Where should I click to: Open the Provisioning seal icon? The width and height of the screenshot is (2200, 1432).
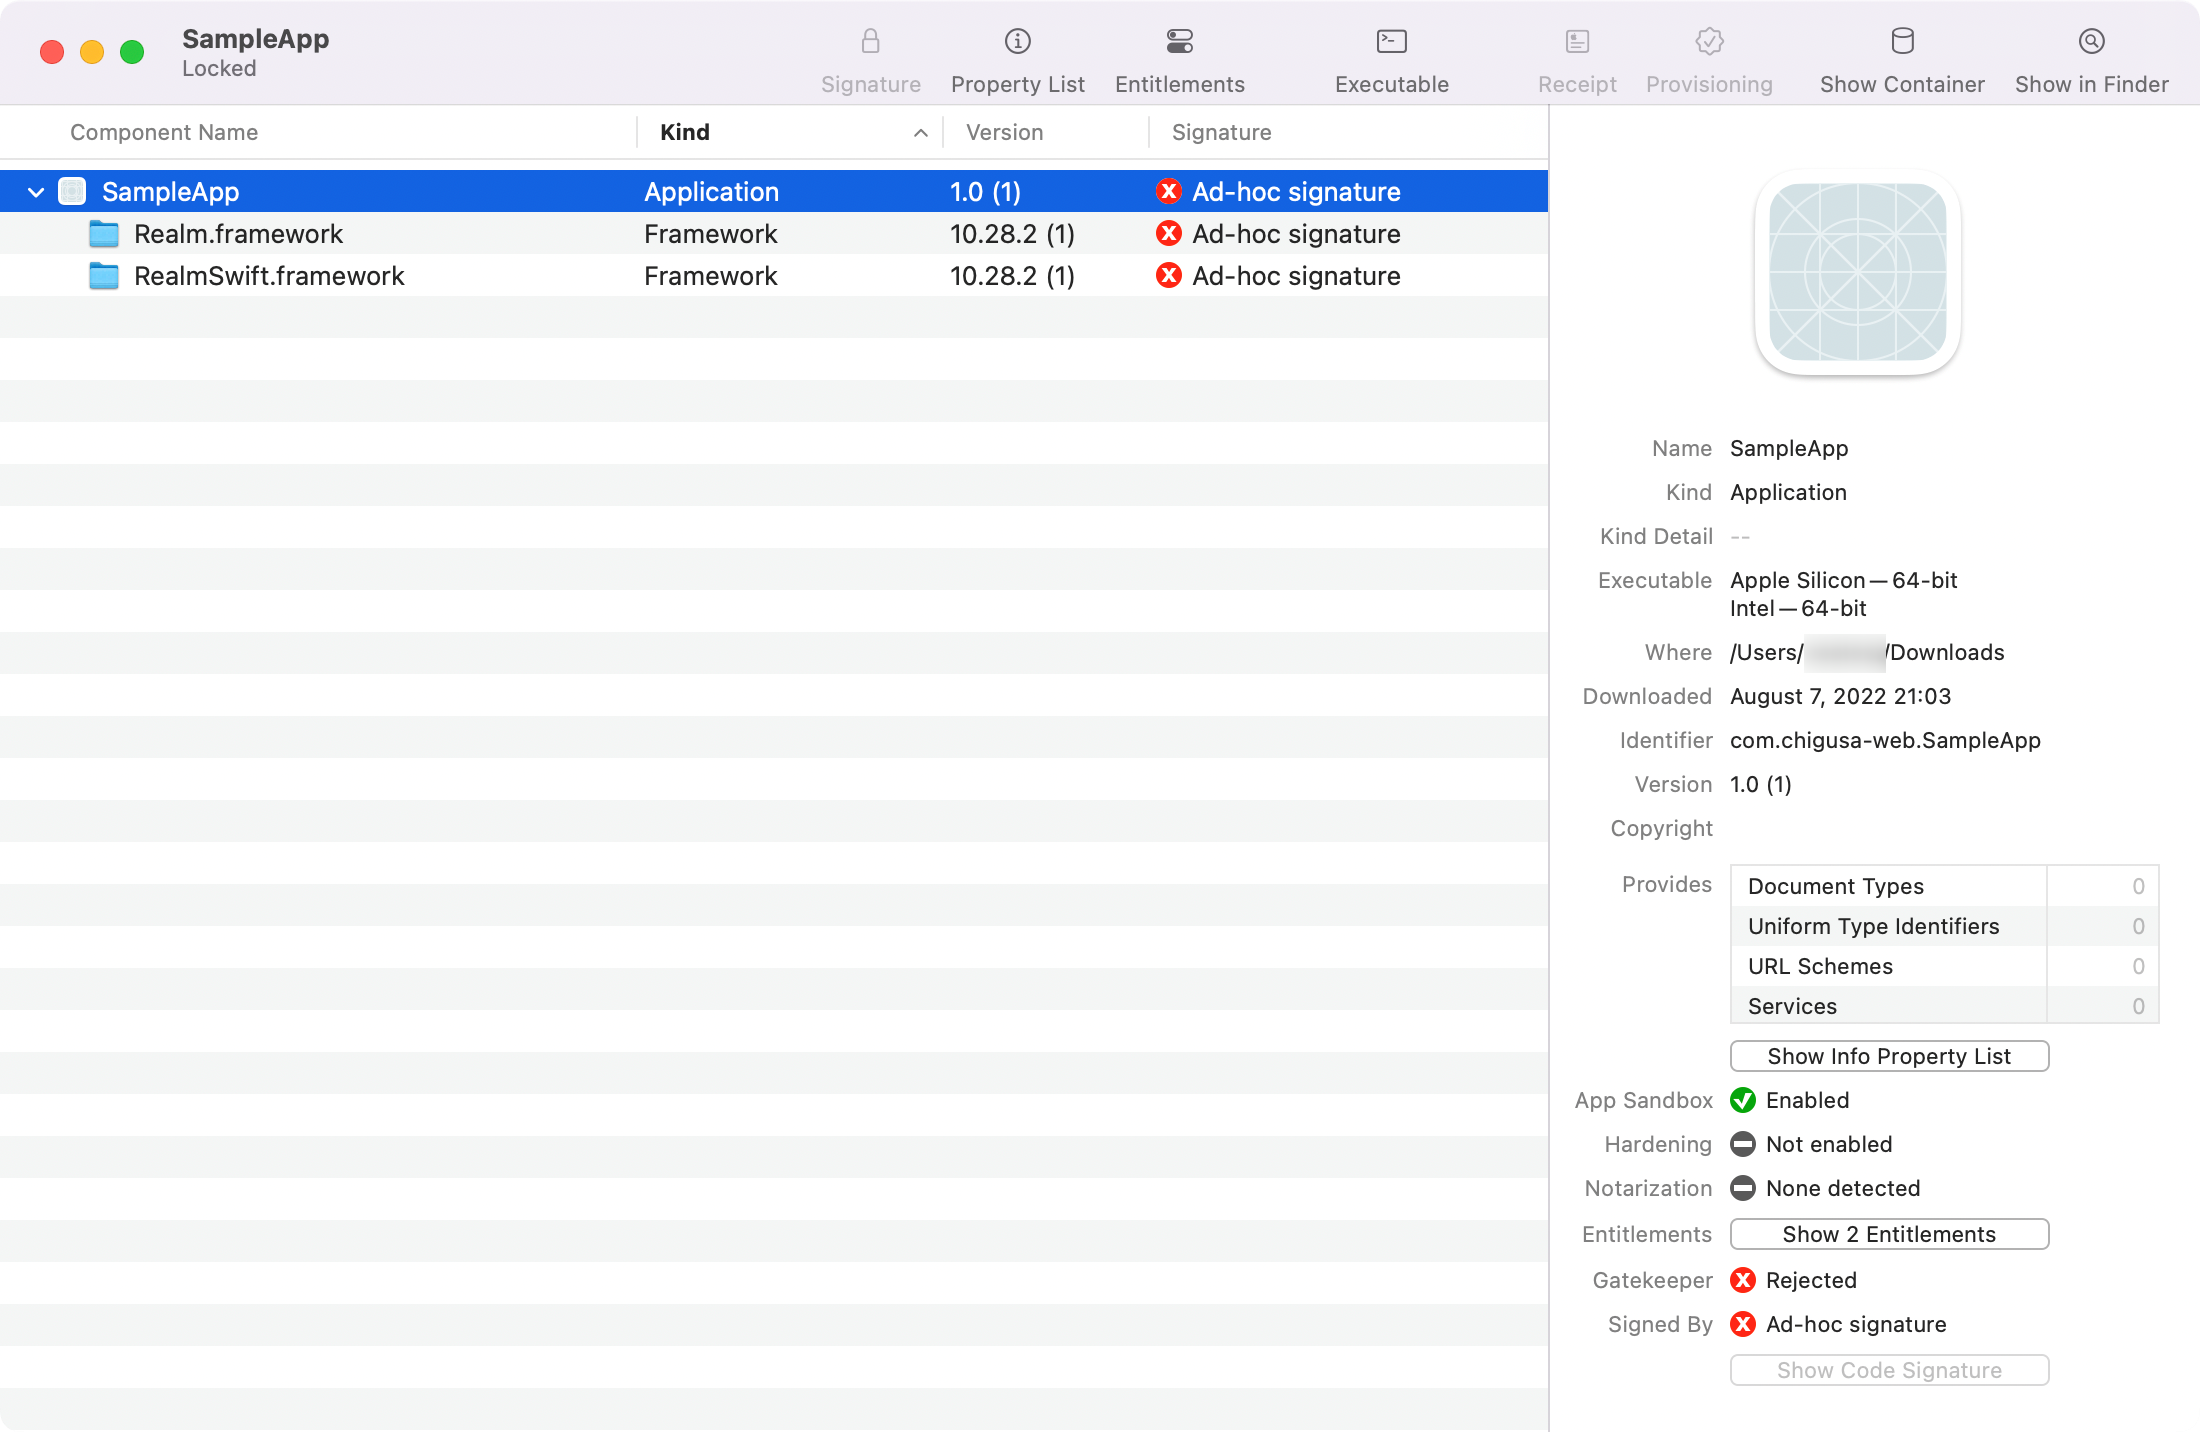coord(1709,41)
